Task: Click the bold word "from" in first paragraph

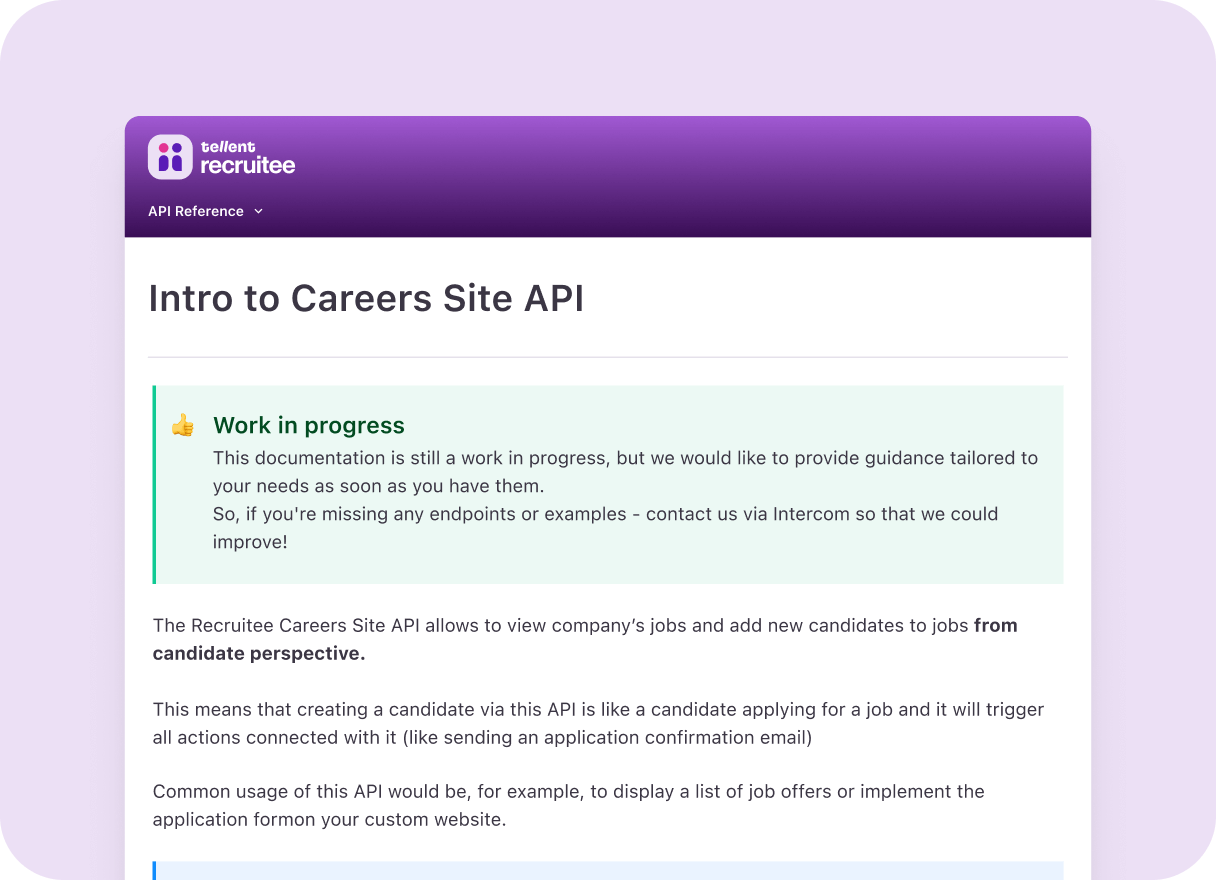Action: 995,625
